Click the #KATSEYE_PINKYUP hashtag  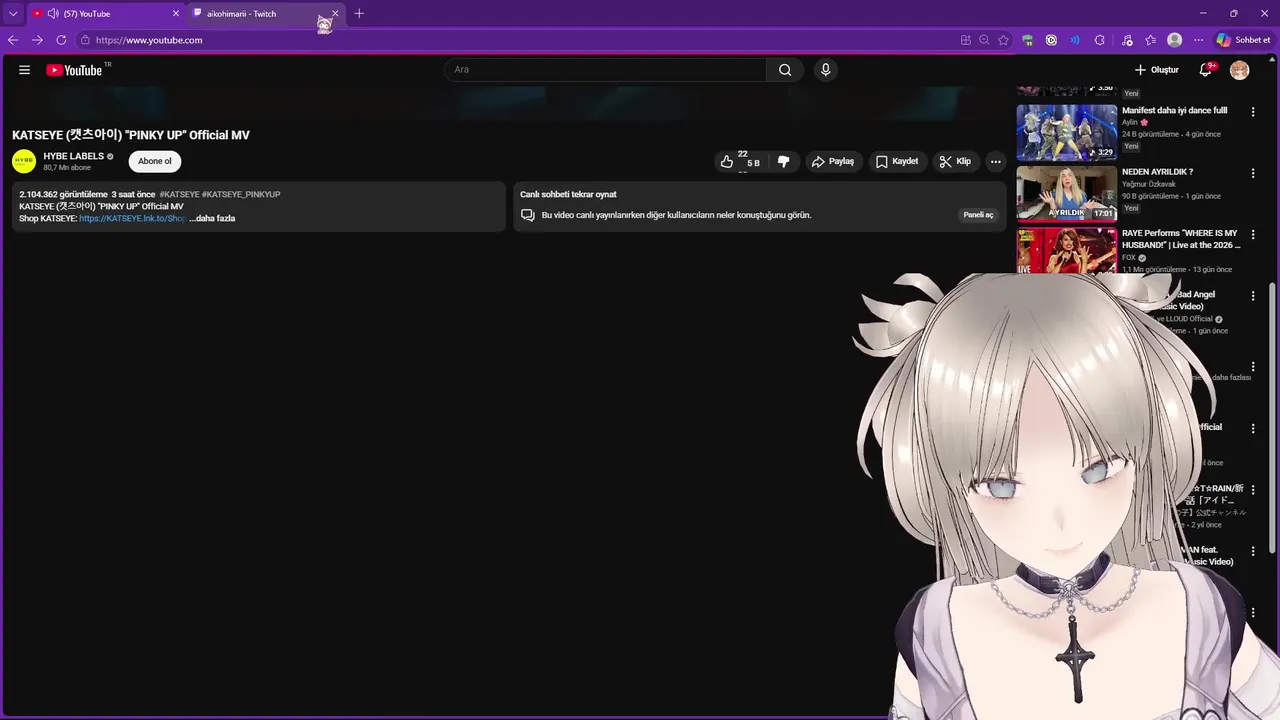click(241, 194)
